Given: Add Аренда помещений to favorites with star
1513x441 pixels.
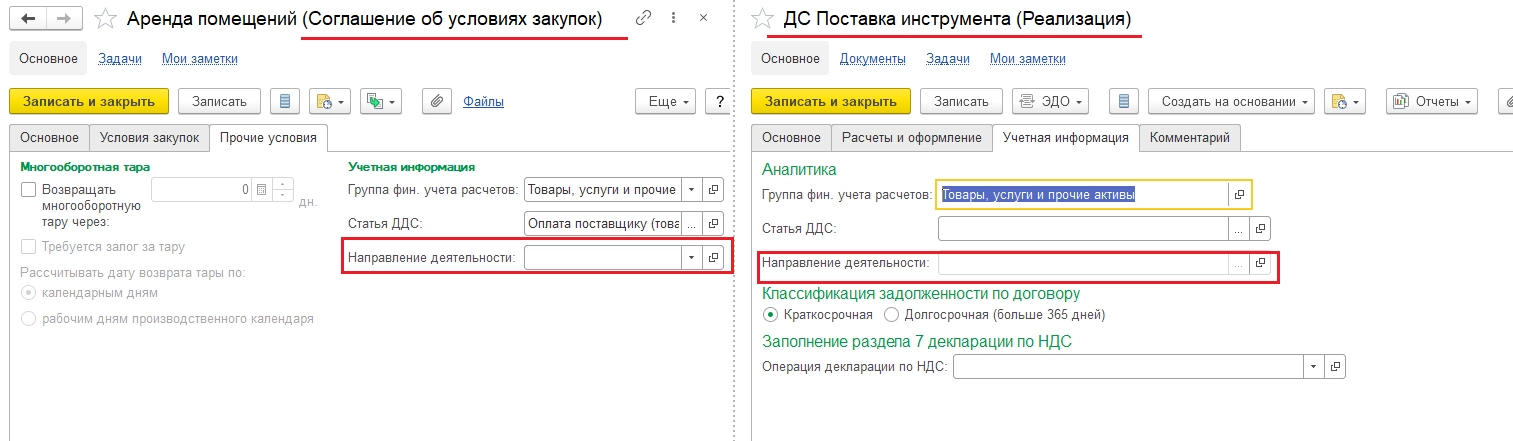Looking at the screenshot, I should click(x=106, y=19).
